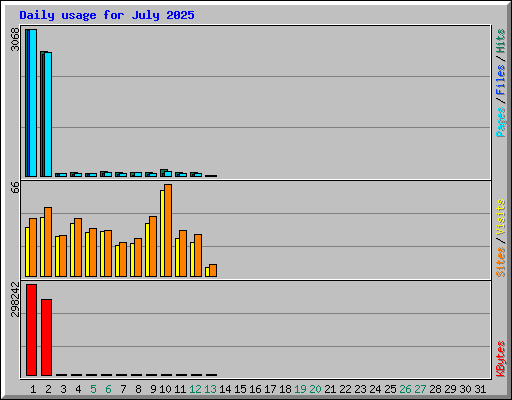Viewport: 512px width, 400px height.
Task: Click day label 16 on x-axis
Action: coord(255,389)
